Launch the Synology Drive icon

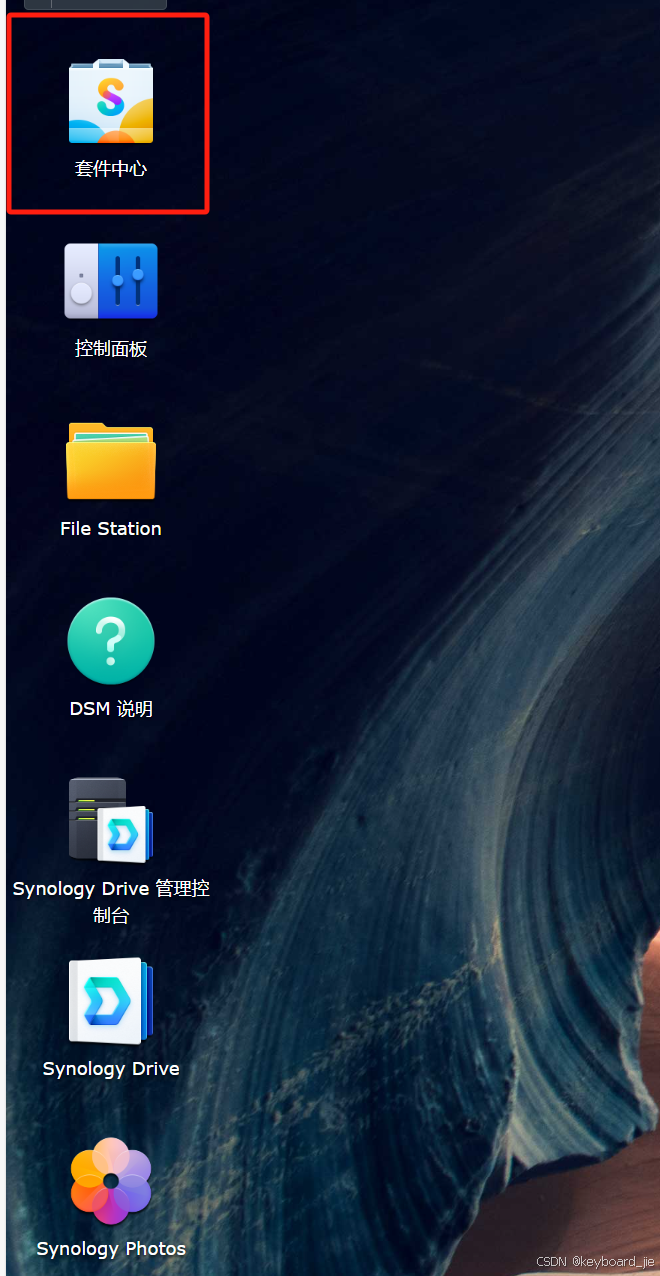pos(111,1001)
